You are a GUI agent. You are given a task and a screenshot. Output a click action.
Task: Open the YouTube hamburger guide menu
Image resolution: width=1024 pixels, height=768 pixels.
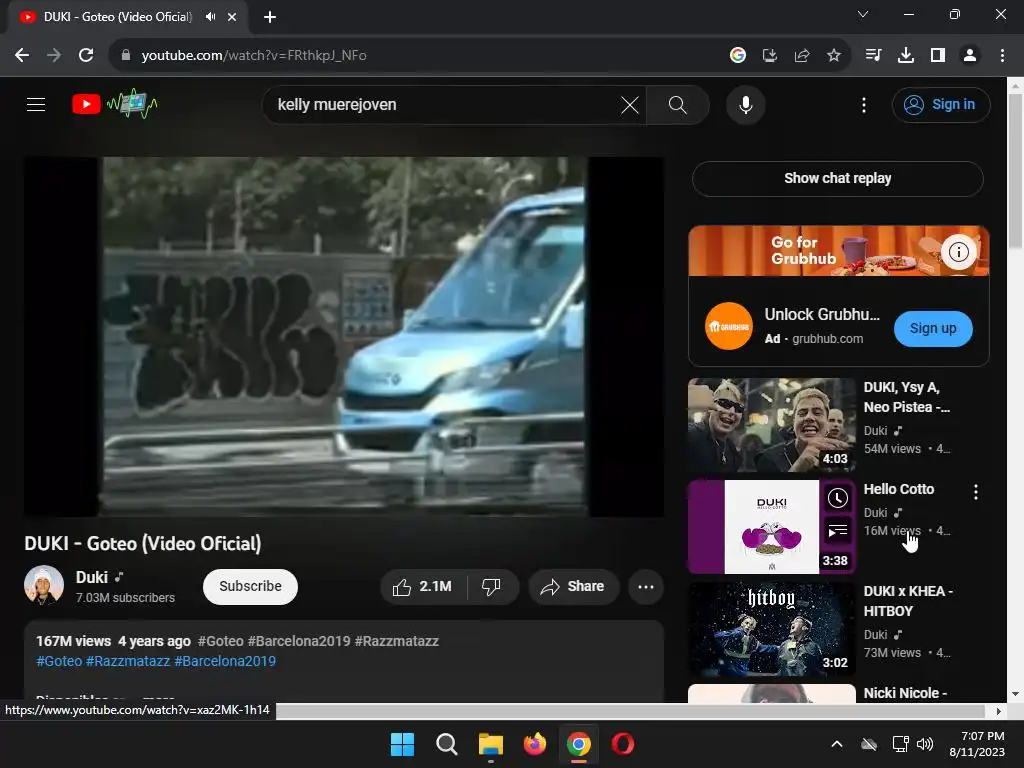click(36, 104)
